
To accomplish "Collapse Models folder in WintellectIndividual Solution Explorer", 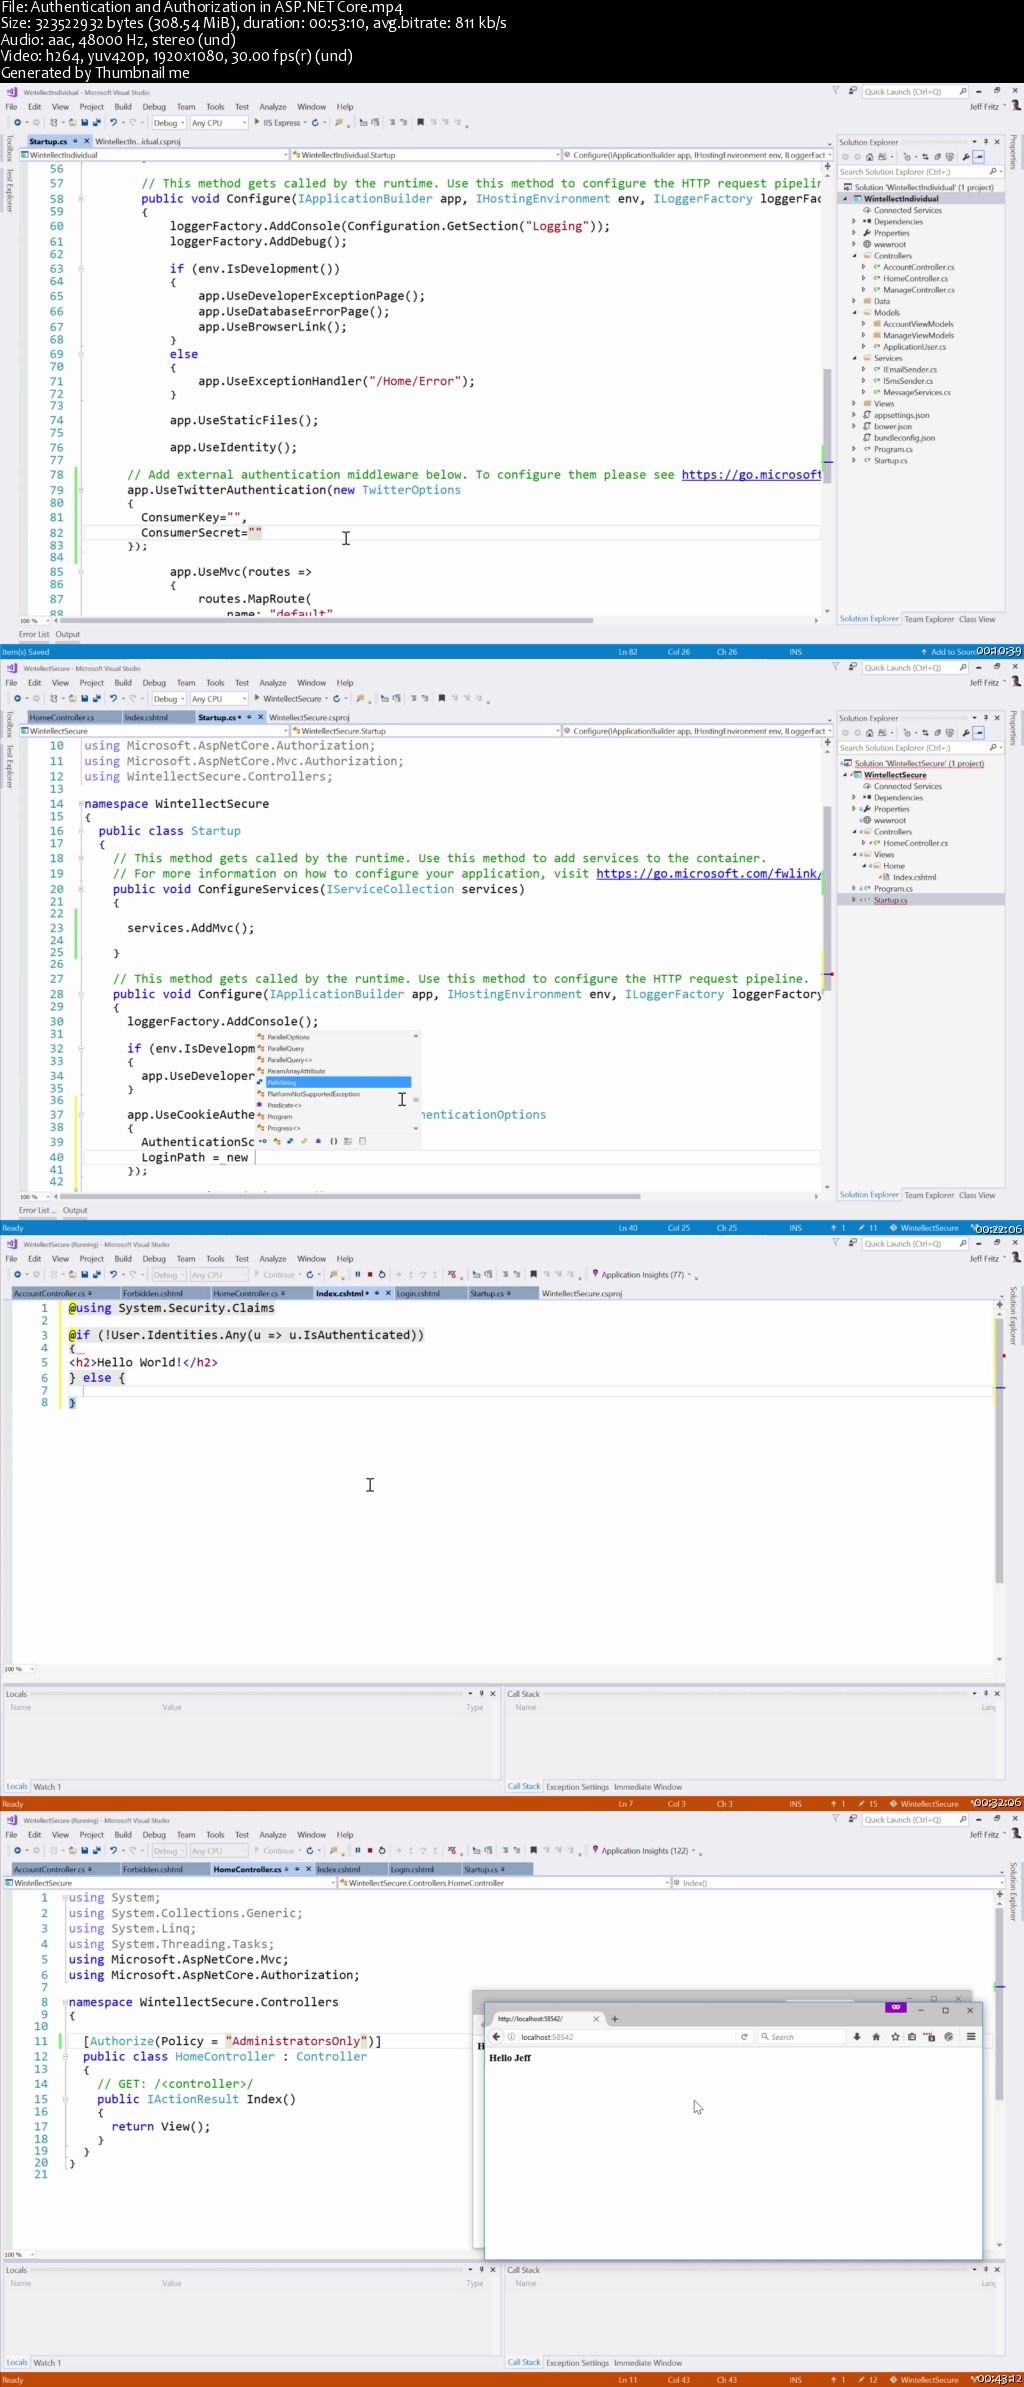I will pos(854,312).
